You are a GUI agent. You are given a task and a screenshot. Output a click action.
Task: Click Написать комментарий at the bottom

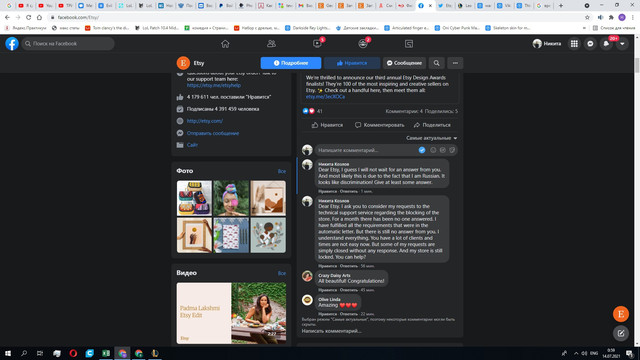331,331
